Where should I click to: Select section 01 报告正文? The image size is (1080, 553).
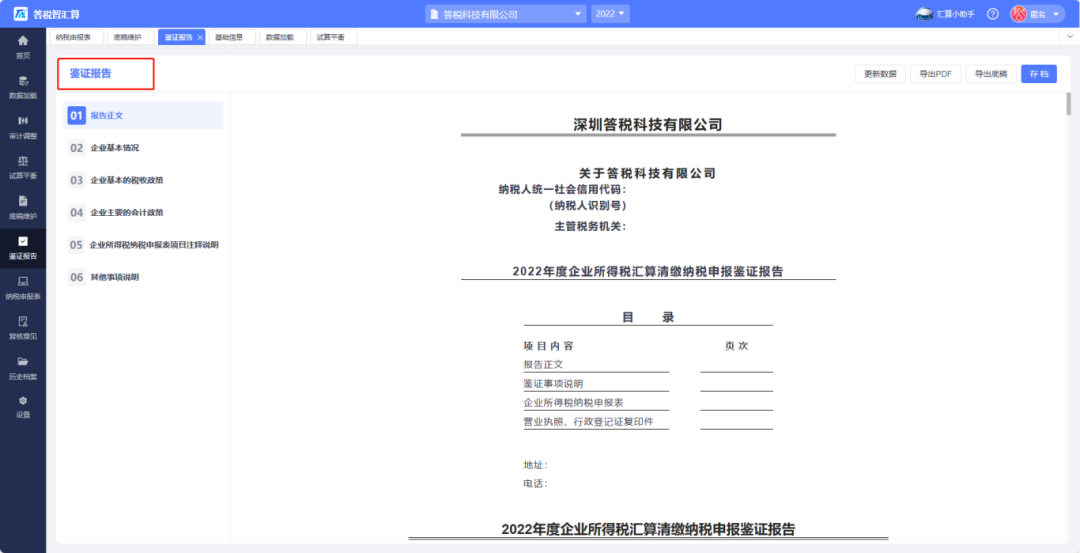click(x=143, y=116)
